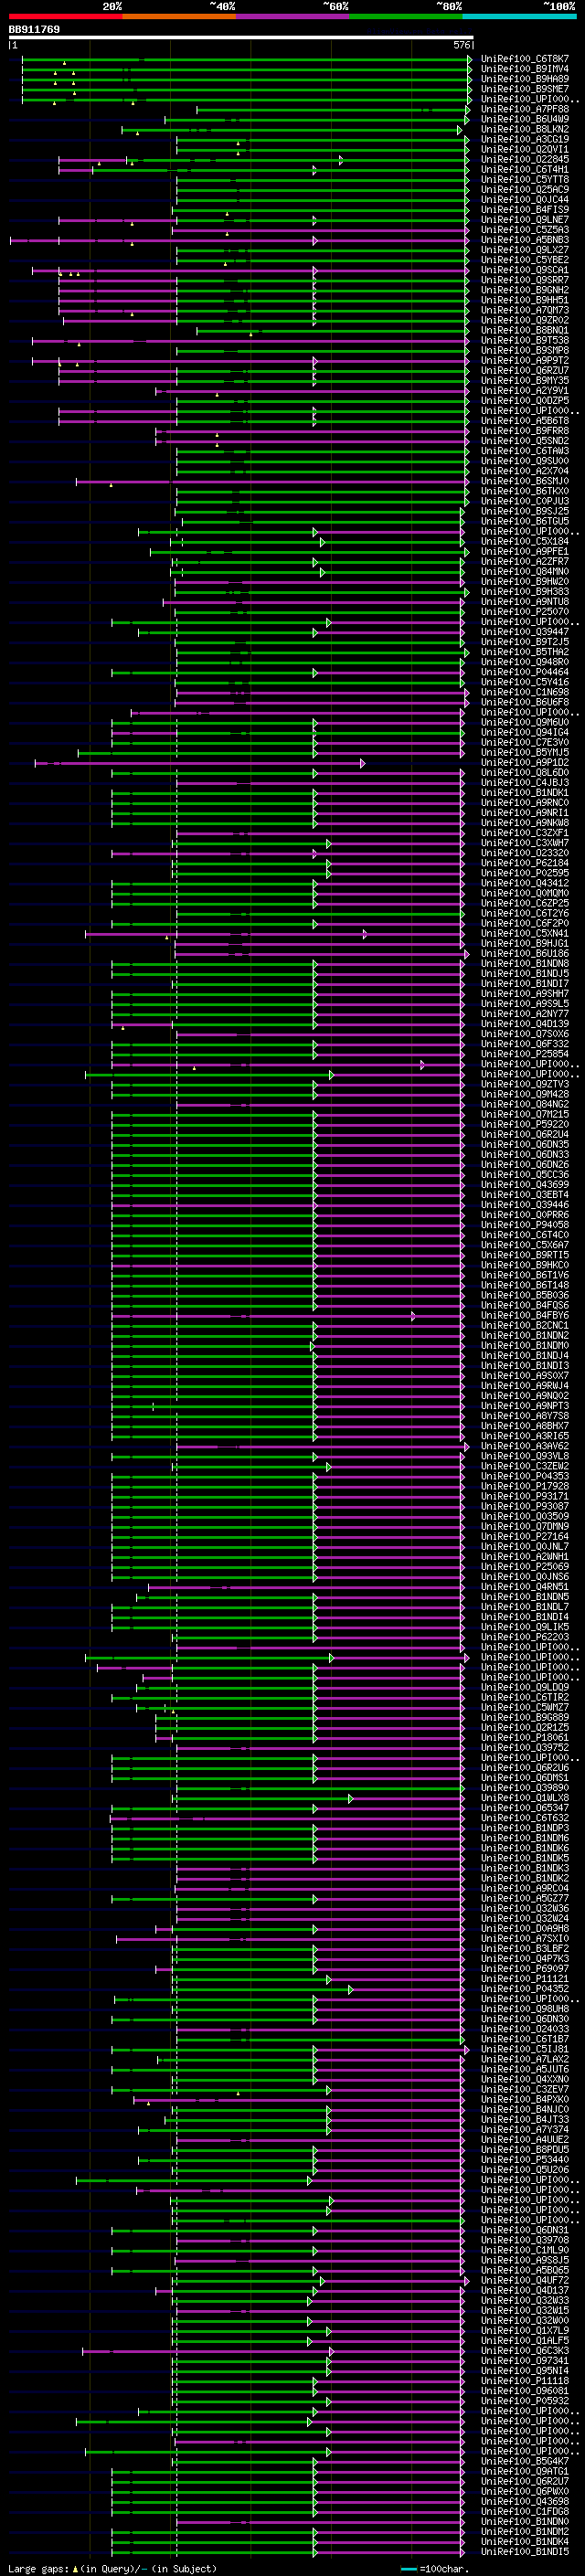The height and width of the screenshot is (2576, 585).
Task: Select UniRef100_Q84MN0 entry
Action: 525,571
